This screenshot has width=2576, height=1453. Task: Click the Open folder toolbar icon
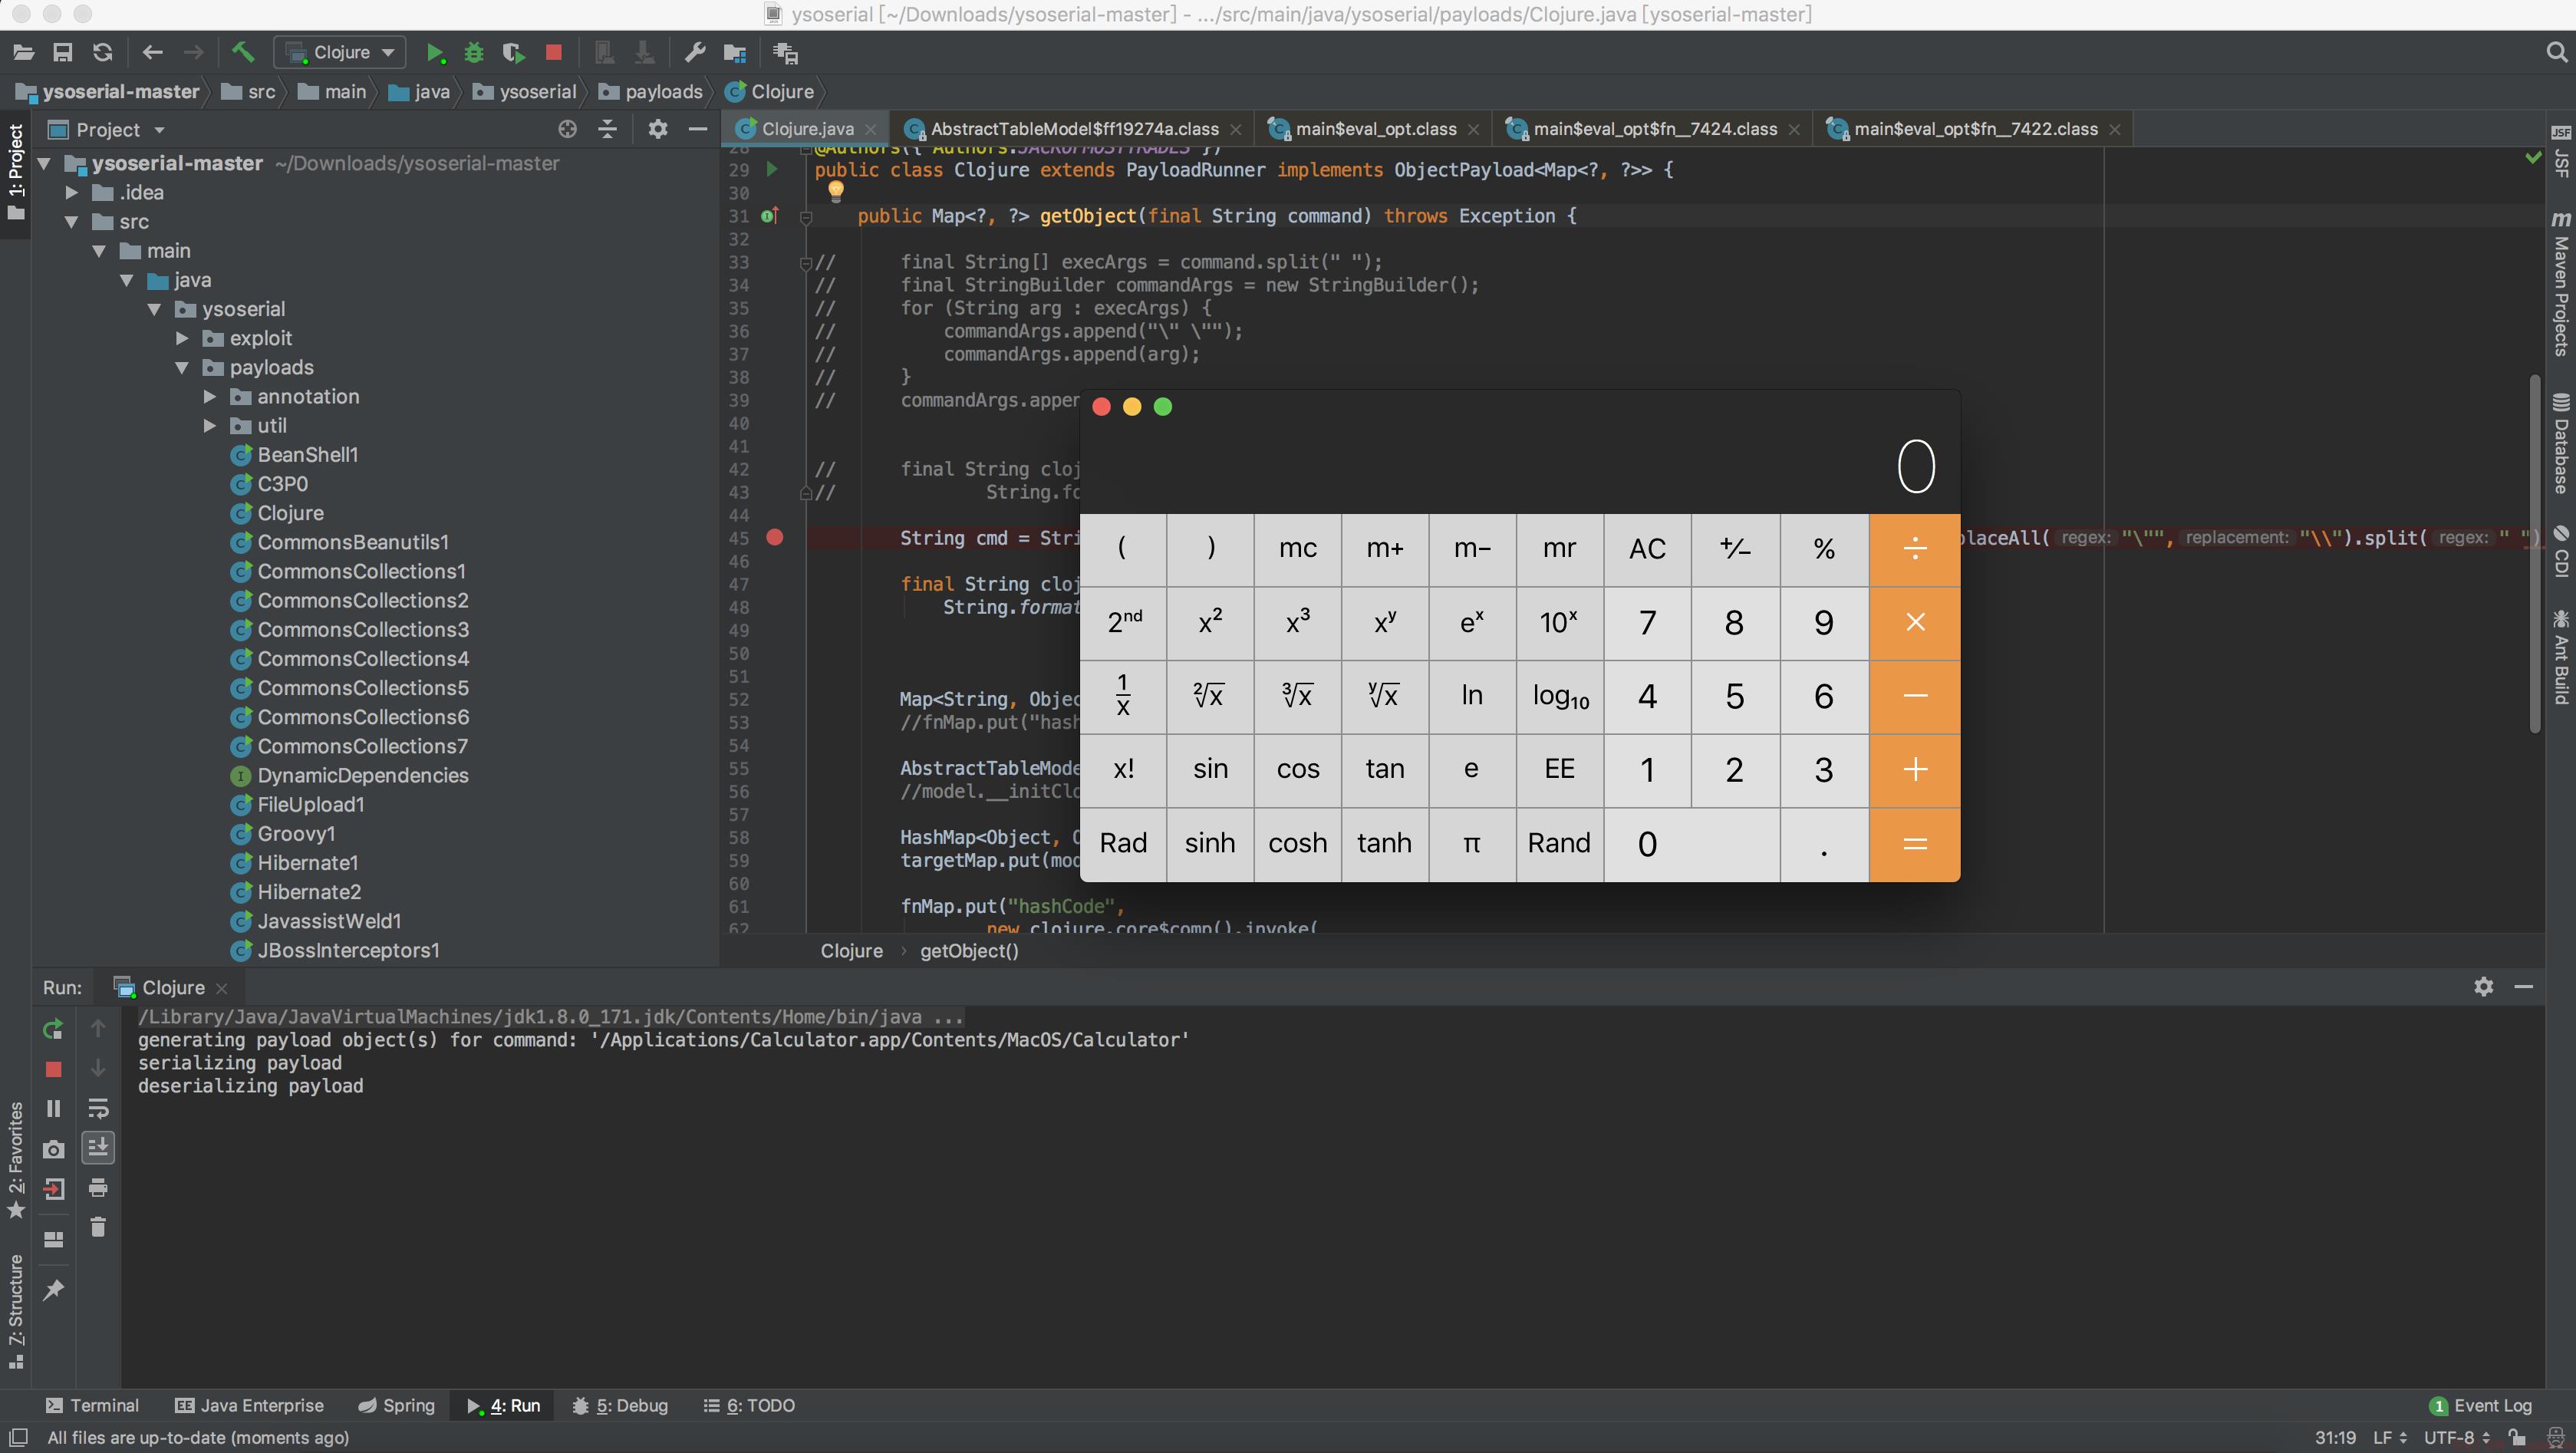point(24,52)
